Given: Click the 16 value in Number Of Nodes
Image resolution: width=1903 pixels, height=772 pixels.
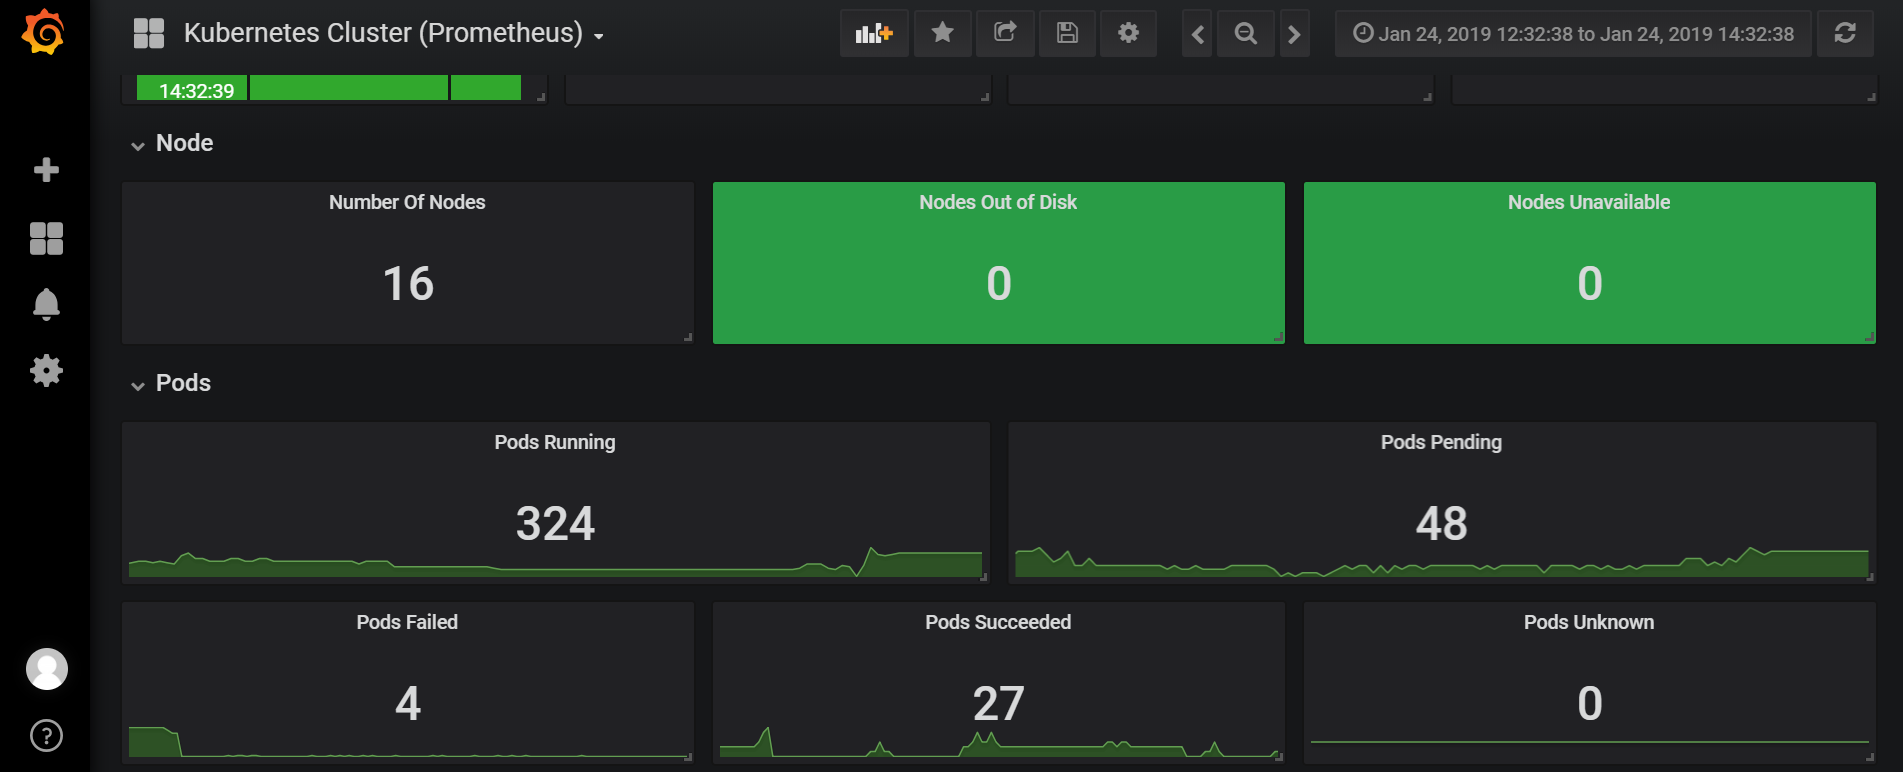Looking at the screenshot, I should [x=408, y=284].
